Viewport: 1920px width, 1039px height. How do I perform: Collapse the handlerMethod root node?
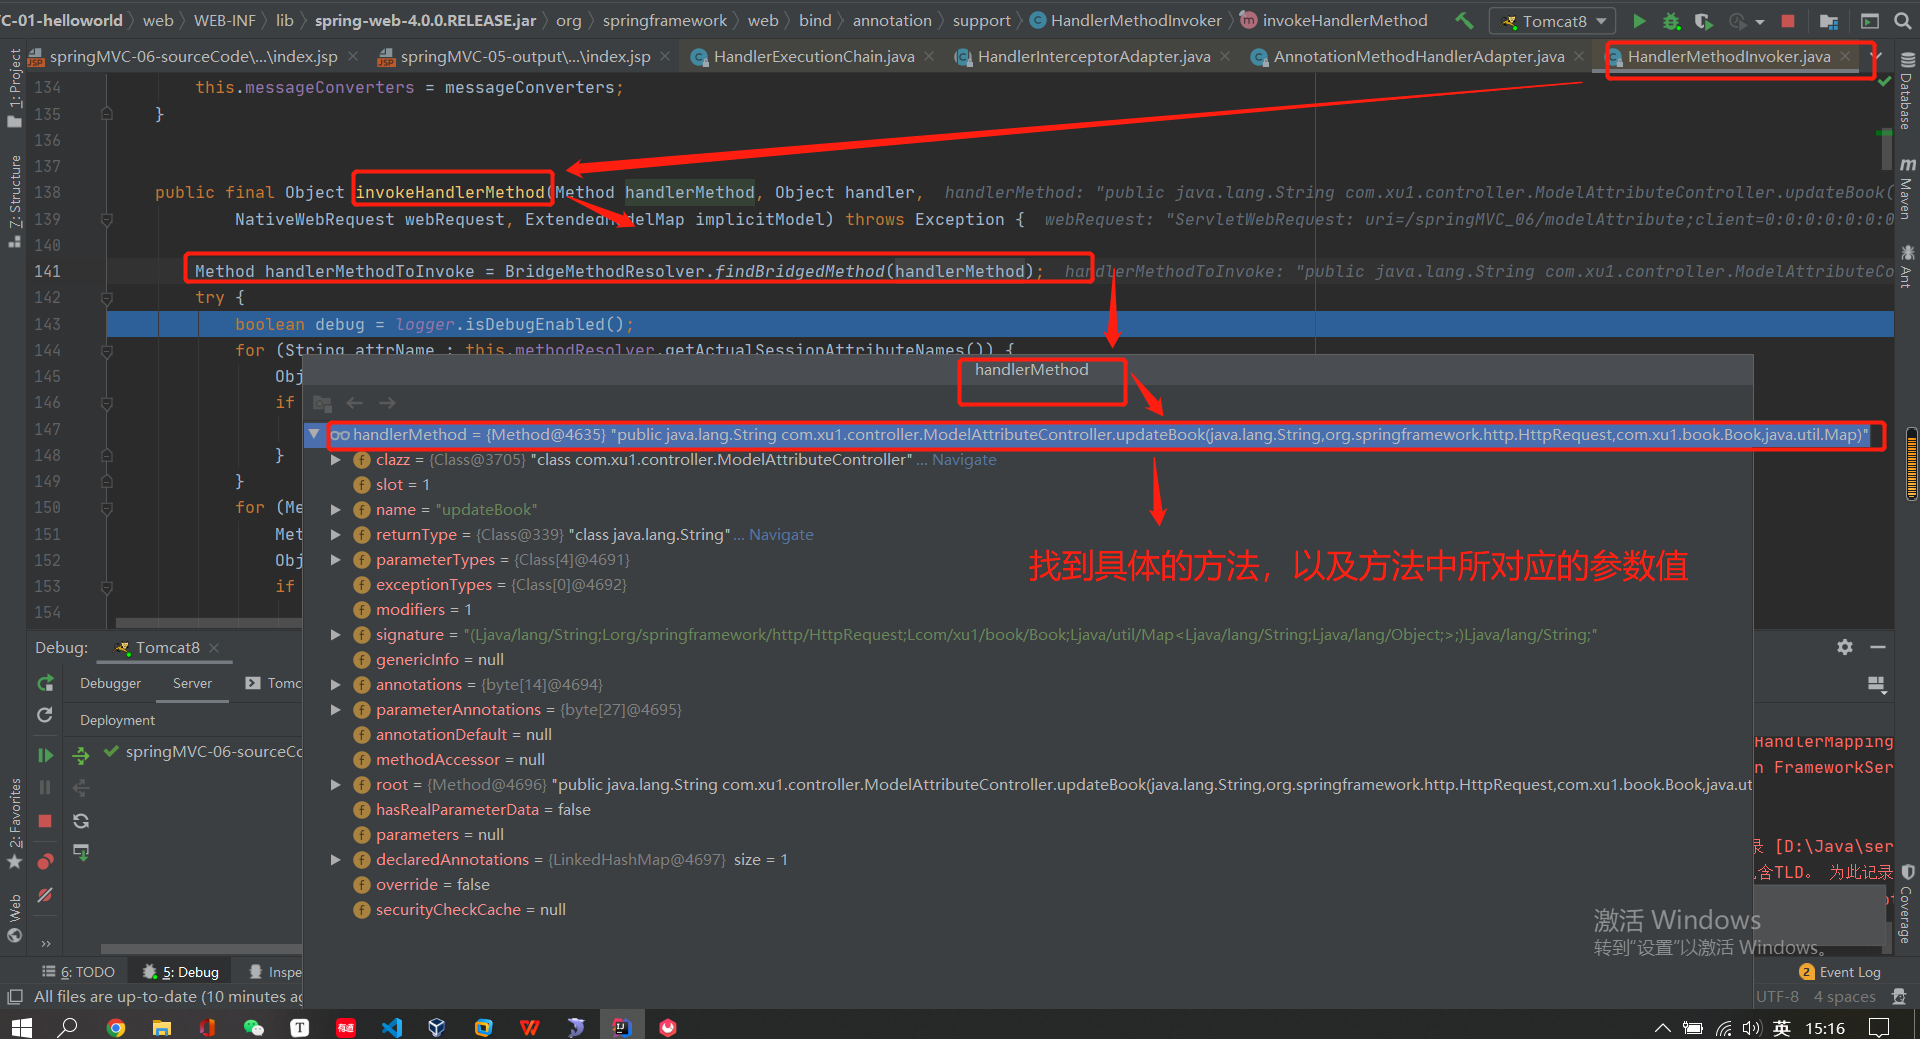(x=314, y=434)
